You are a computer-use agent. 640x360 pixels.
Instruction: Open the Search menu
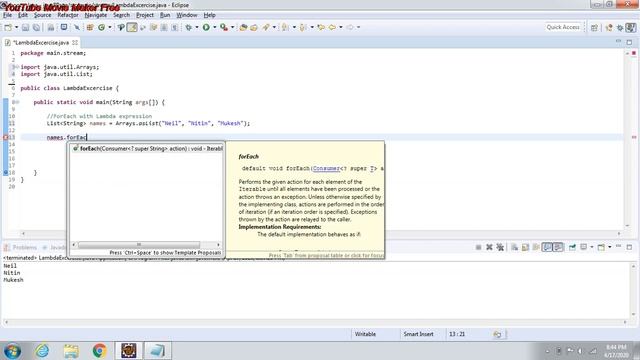(x=121, y=15)
